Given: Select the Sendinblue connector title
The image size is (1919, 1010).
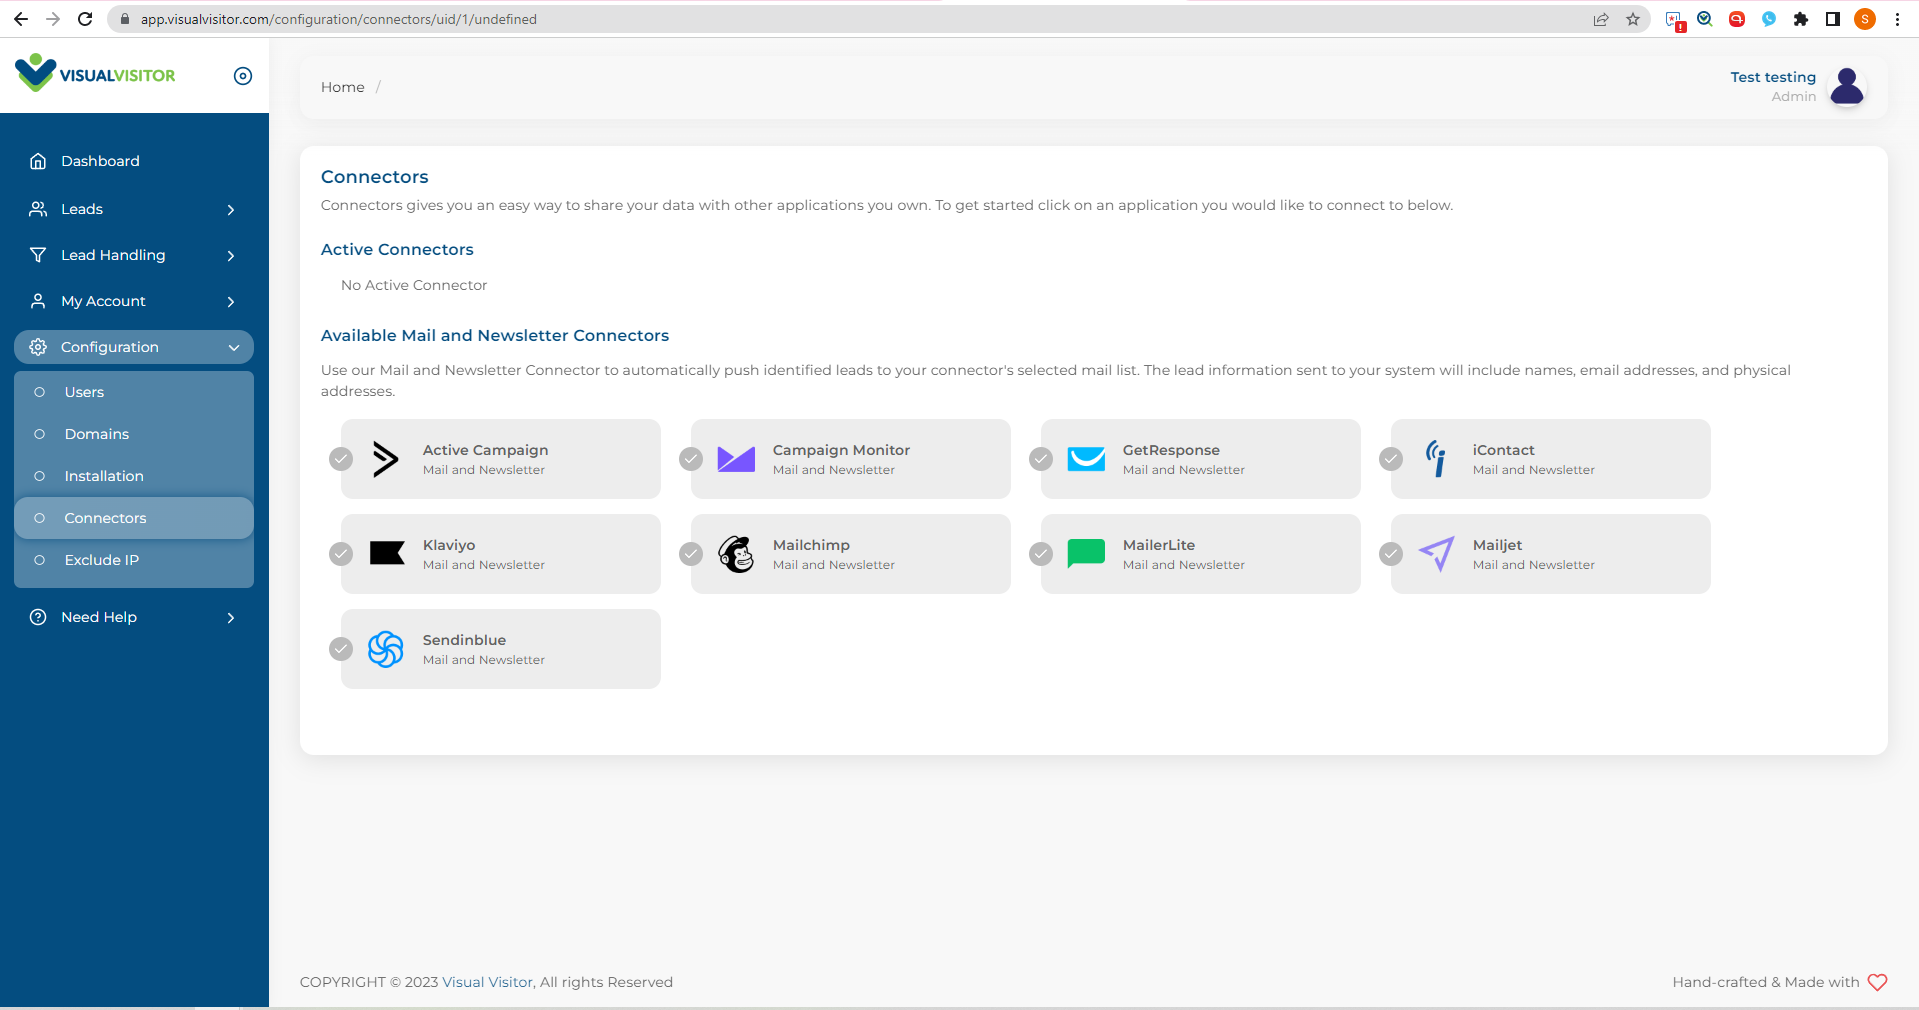Looking at the screenshot, I should pyautogui.click(x=464, y=640).
